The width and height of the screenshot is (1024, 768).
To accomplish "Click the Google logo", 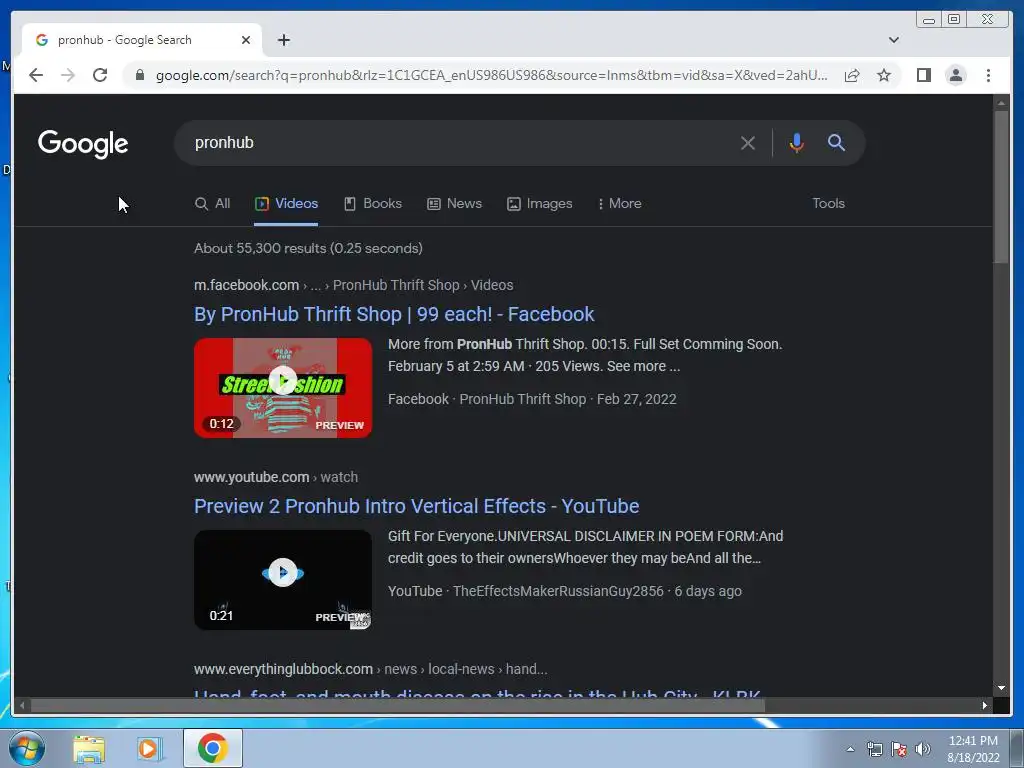I will pos(83,144).
